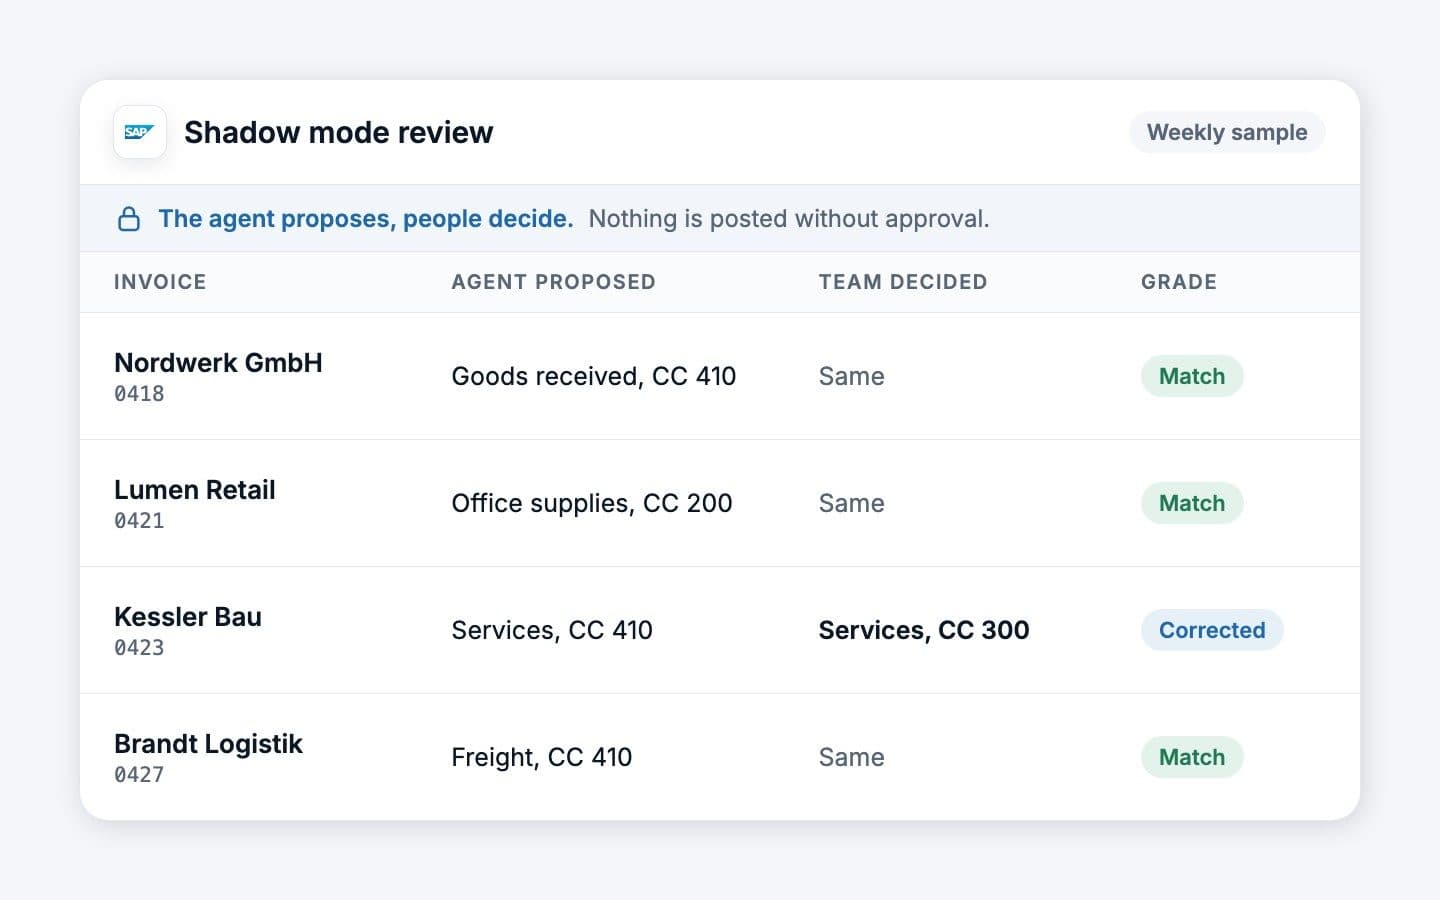This screenshot has width=1440, height=900.
Task: Click the Corrected grade badge
Action: tap(1212, 630)
